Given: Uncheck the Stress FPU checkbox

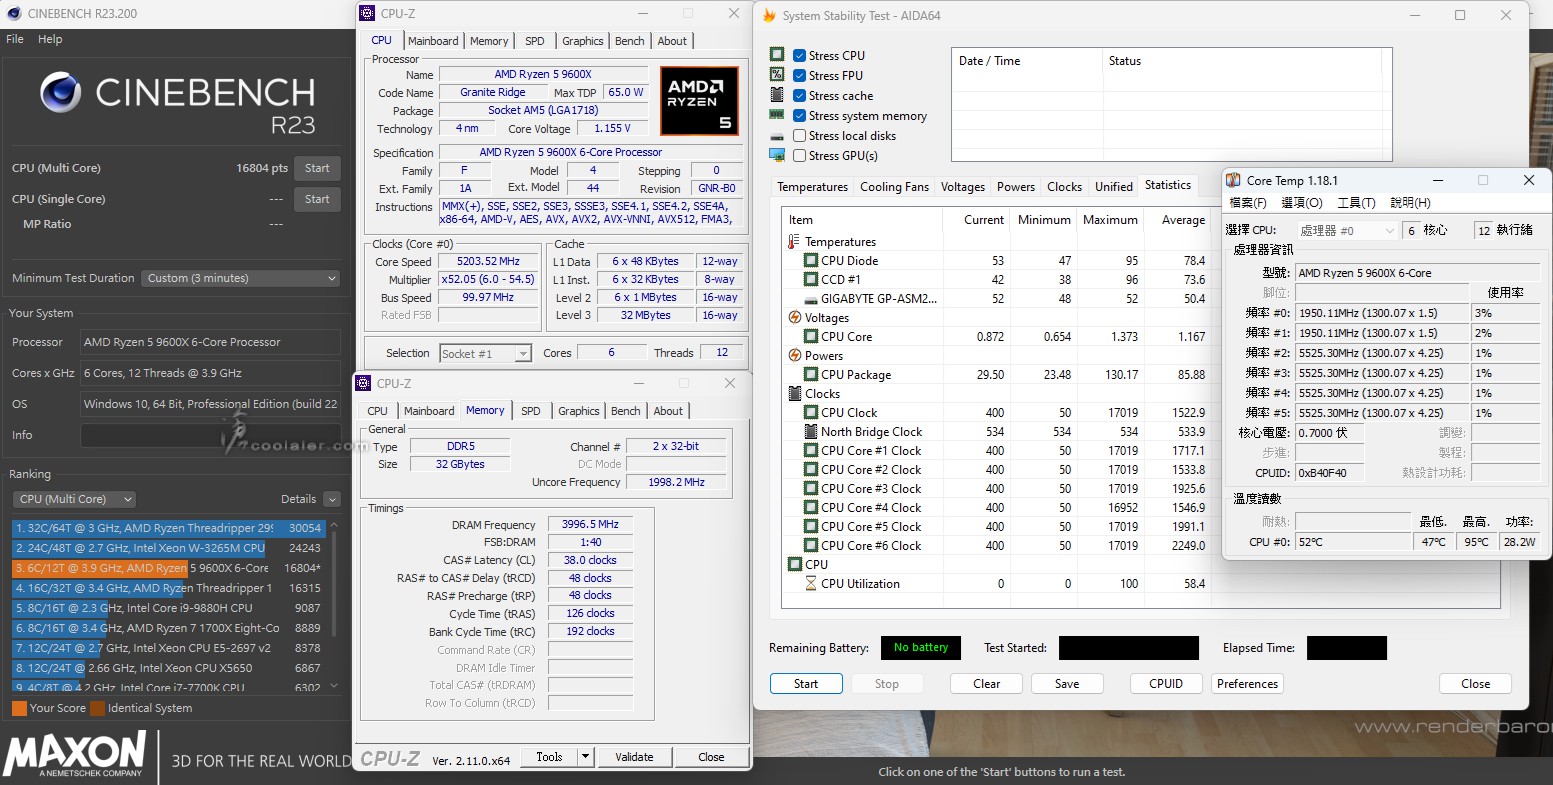Looking at the screenshot, I should tap(799, 76).
